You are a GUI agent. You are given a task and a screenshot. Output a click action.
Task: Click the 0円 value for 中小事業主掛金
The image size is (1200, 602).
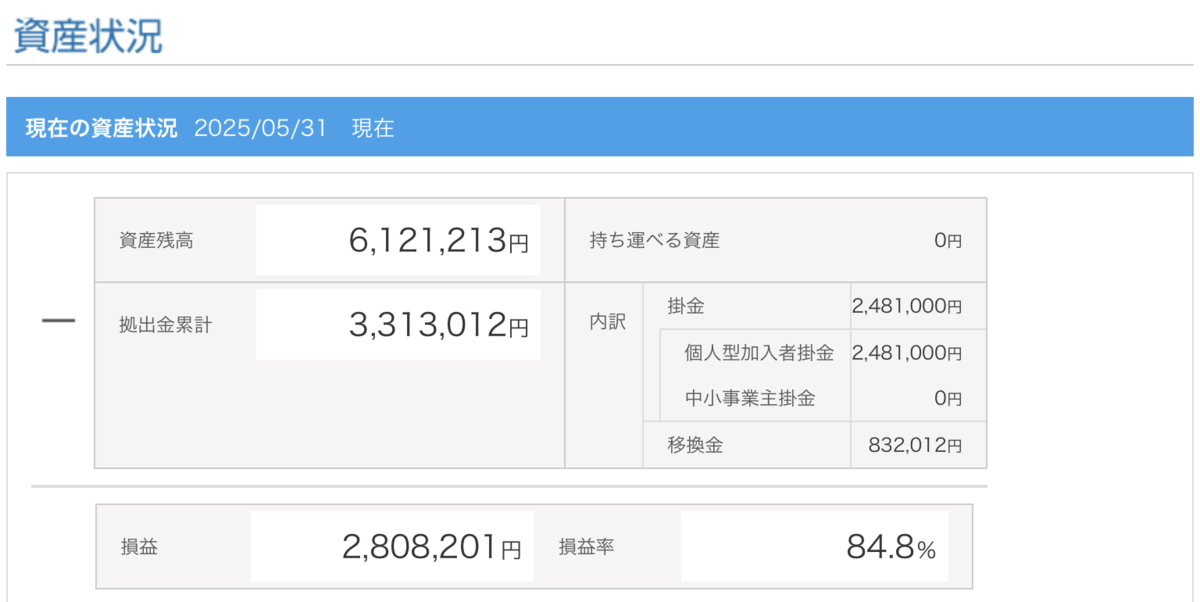click(947, 399)
